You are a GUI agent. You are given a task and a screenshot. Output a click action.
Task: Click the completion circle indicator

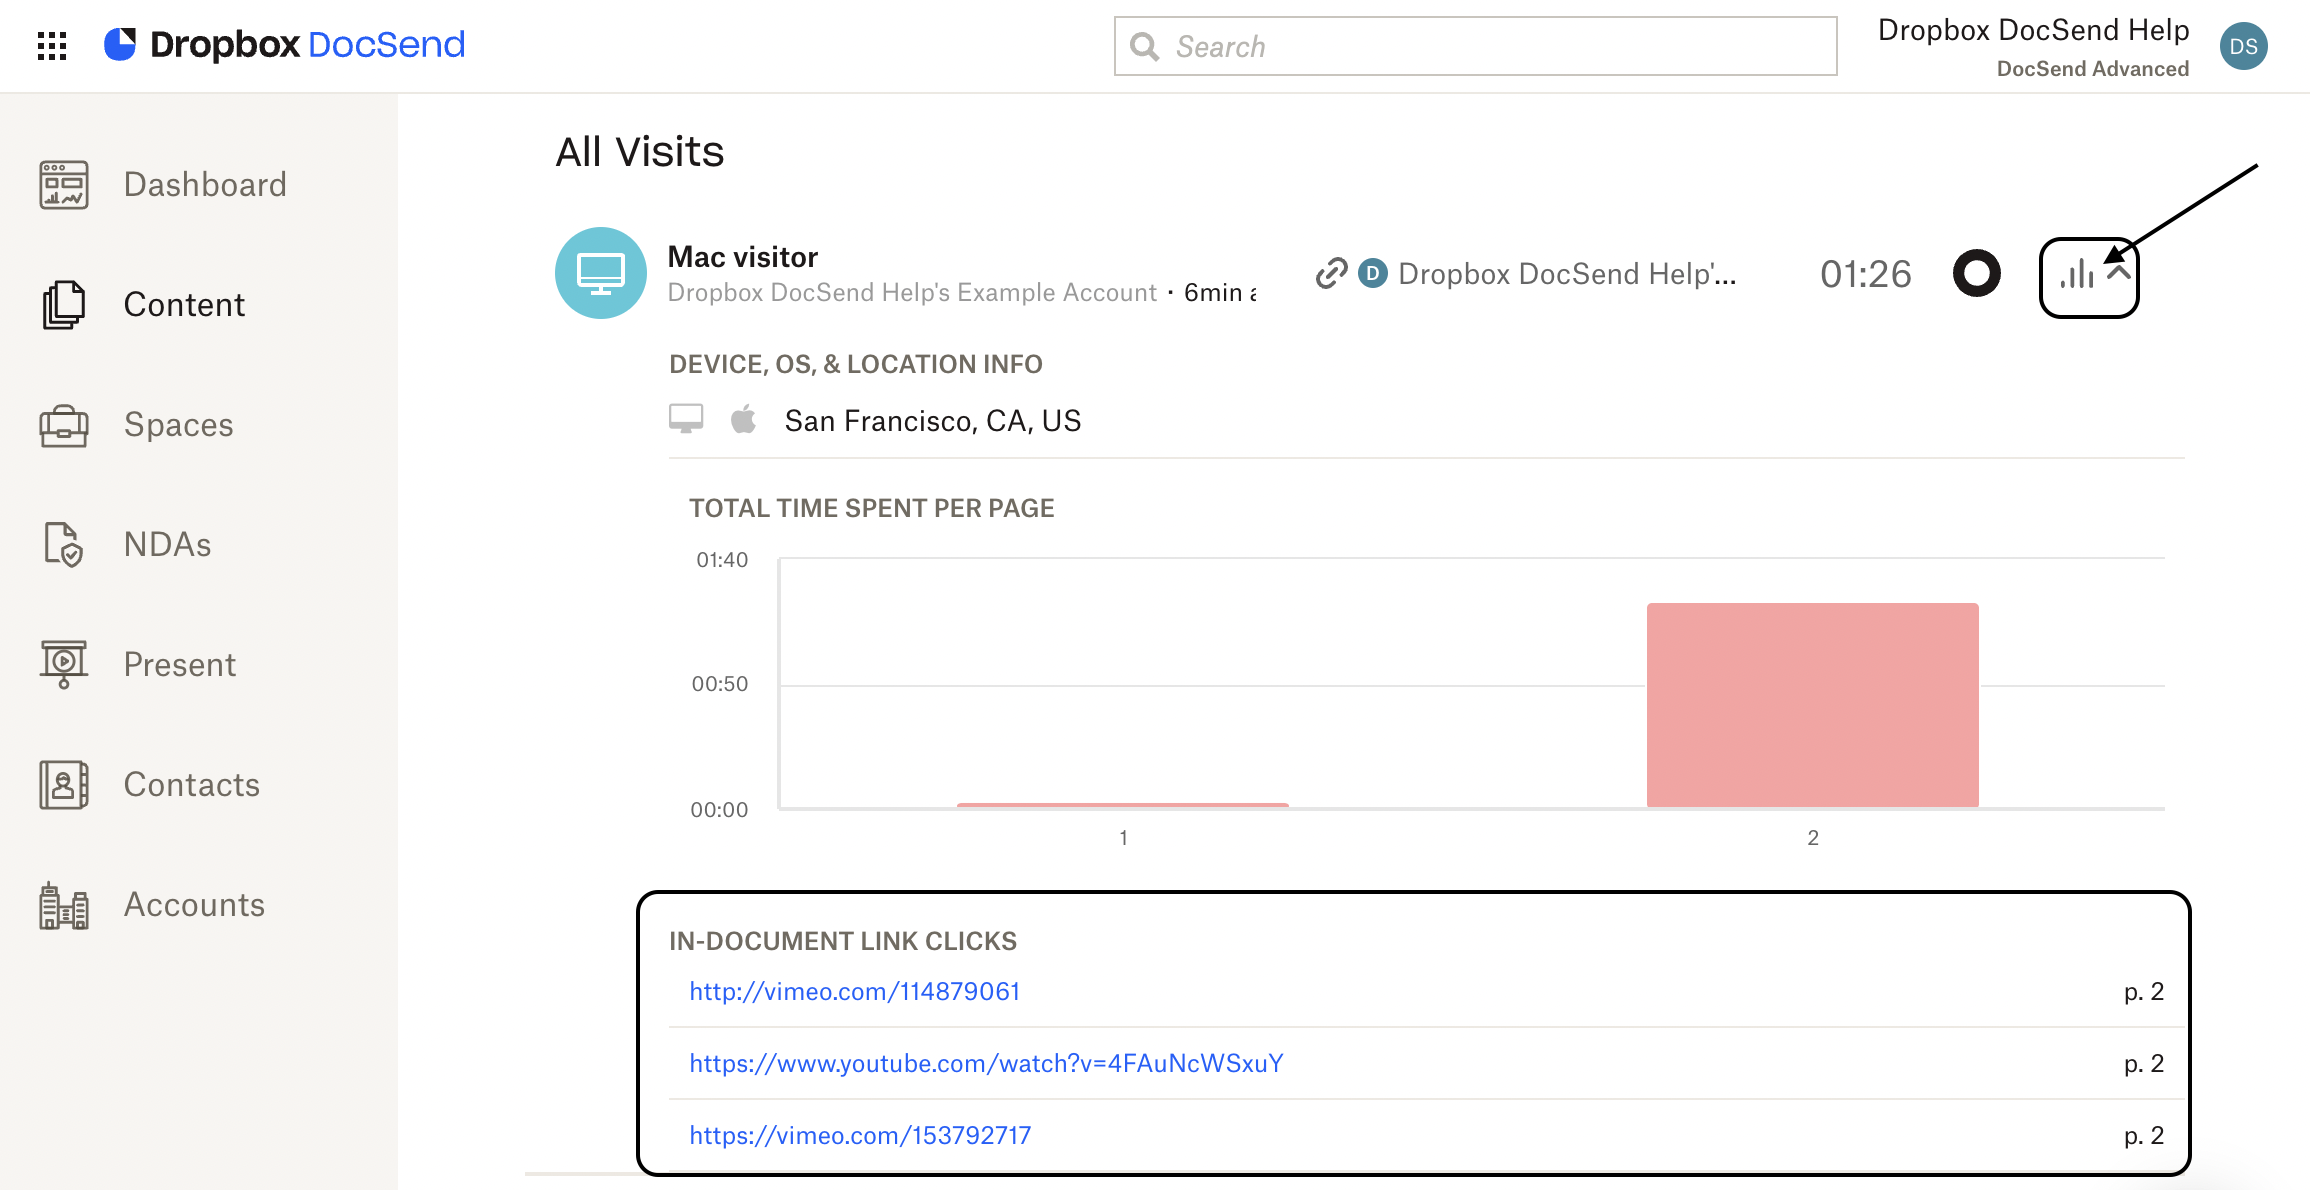coord(1977,273)
